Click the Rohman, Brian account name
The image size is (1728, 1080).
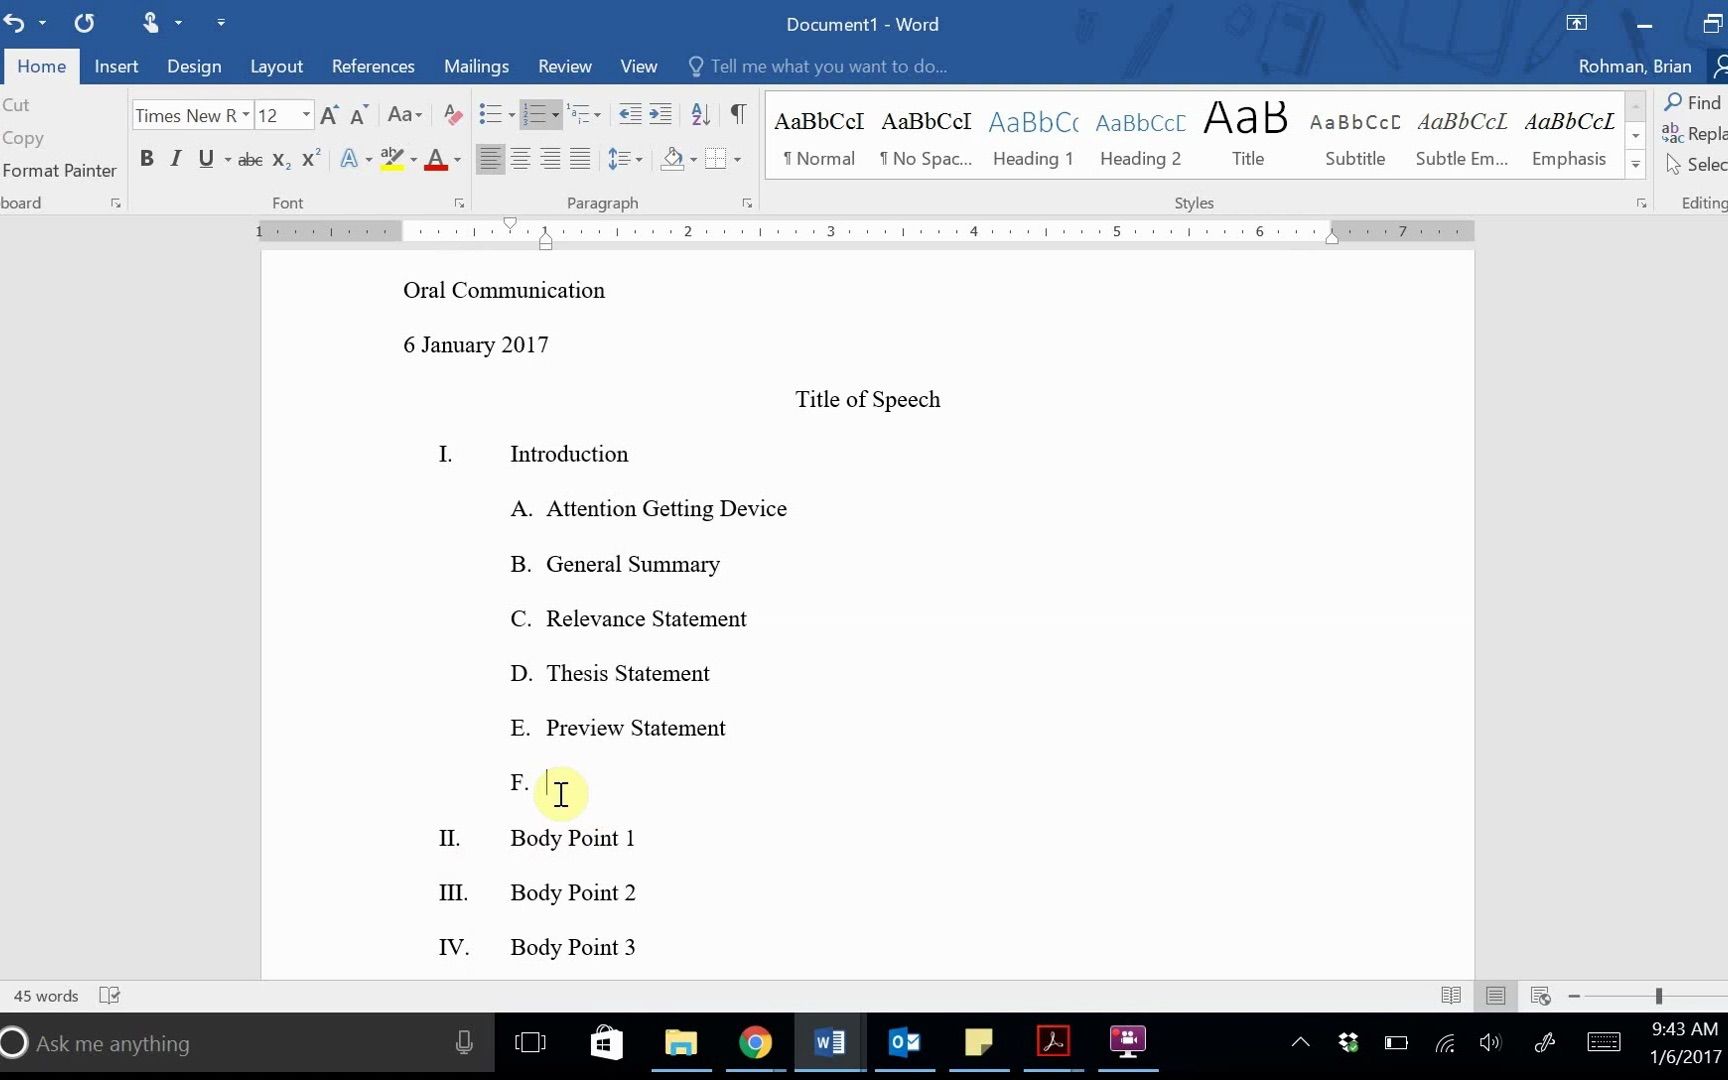[1635, 66]
